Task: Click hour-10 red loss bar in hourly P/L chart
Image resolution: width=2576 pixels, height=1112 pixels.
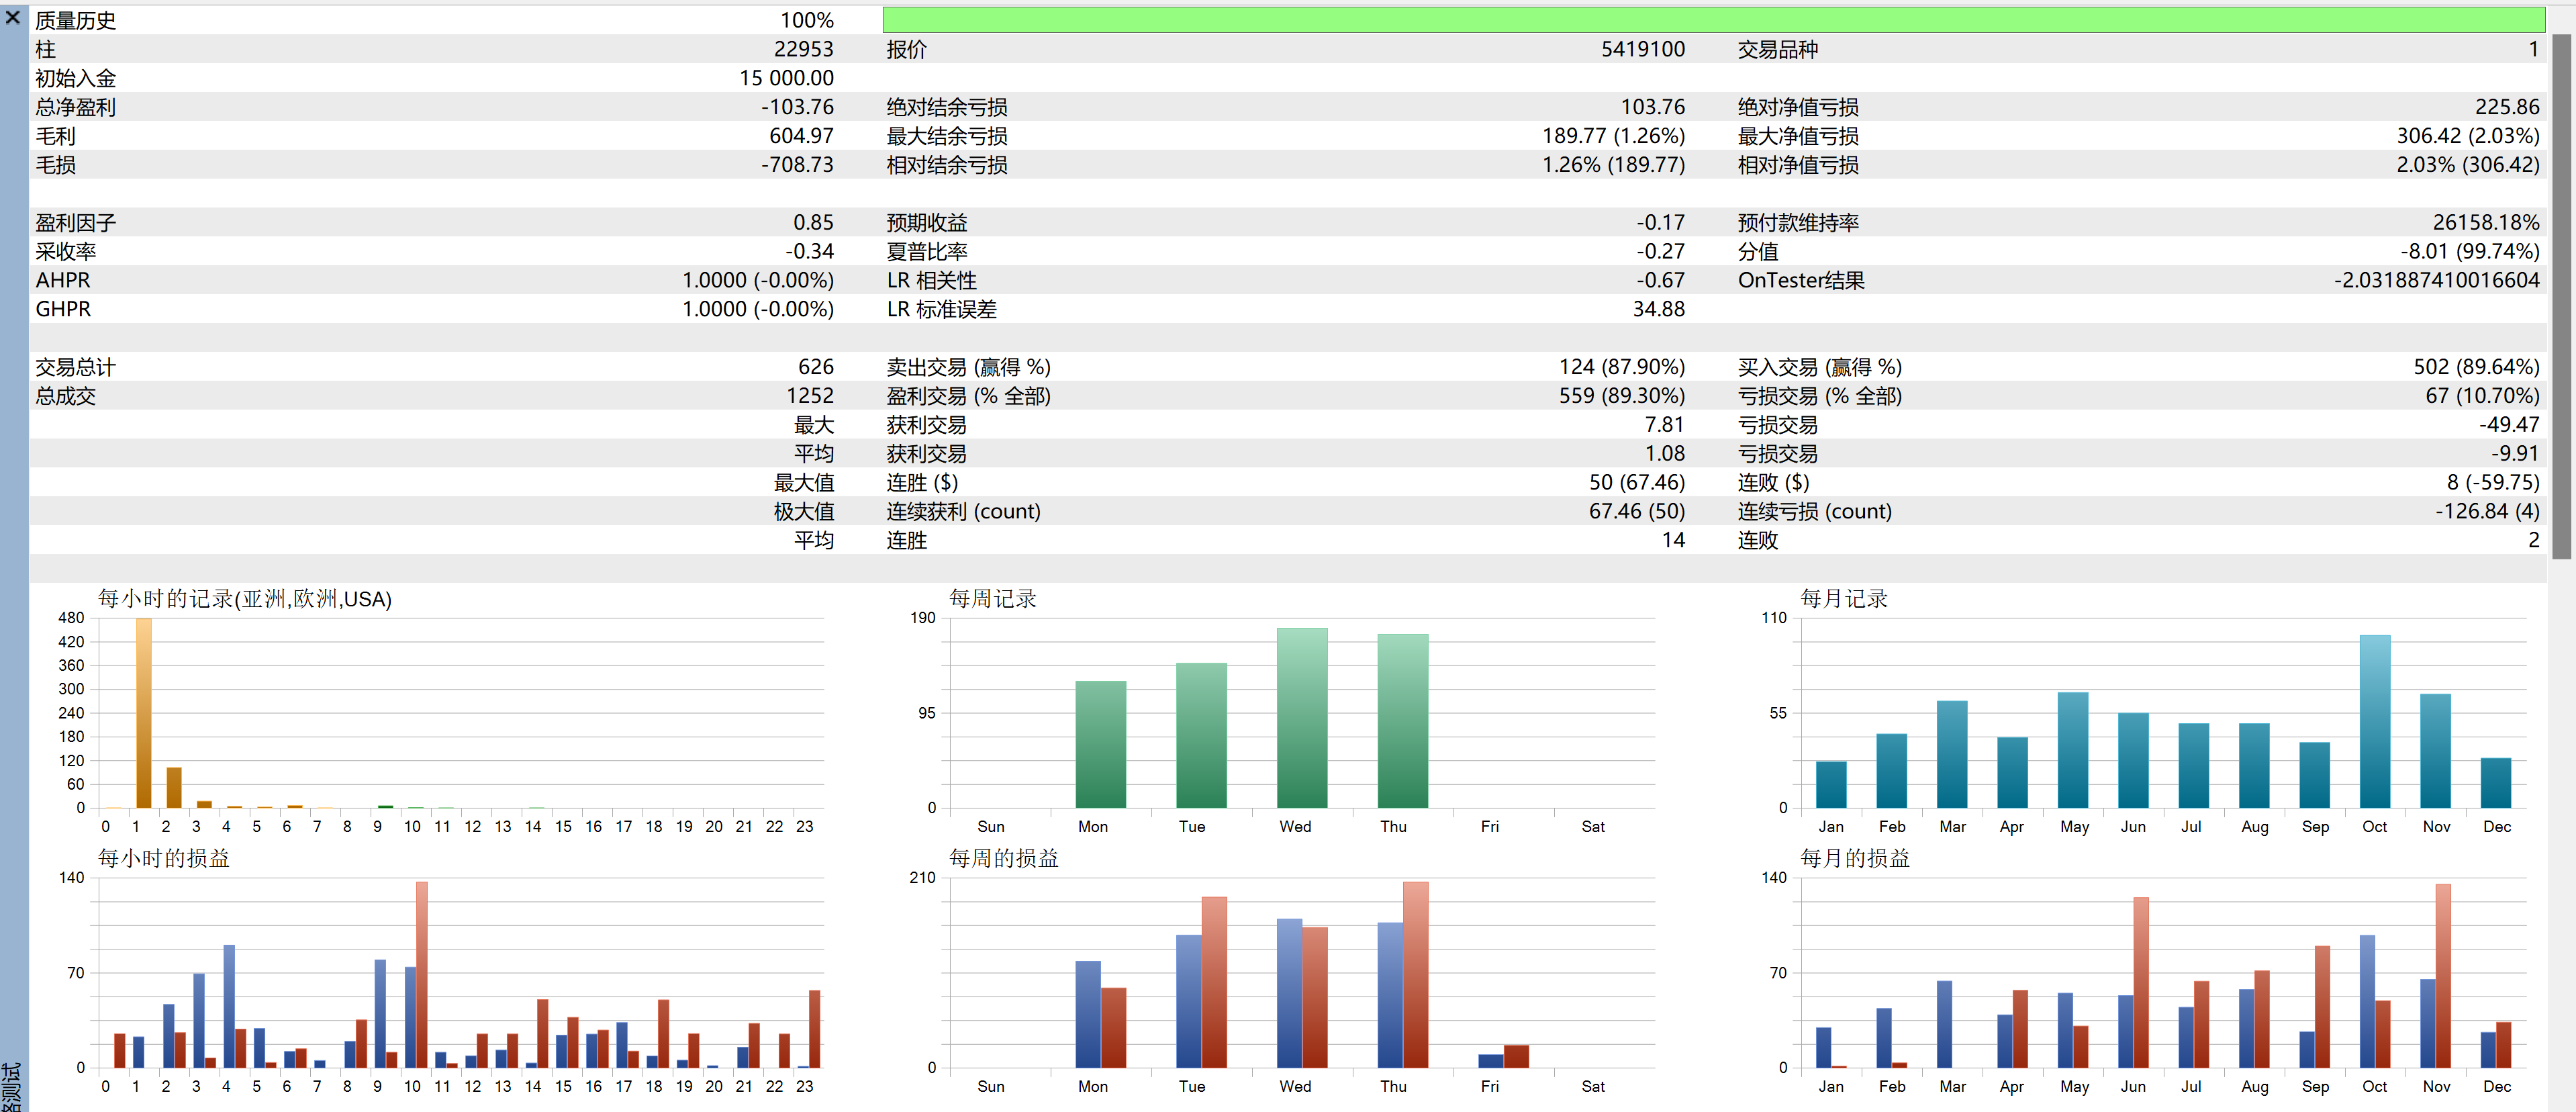Action: click(422, 974)
